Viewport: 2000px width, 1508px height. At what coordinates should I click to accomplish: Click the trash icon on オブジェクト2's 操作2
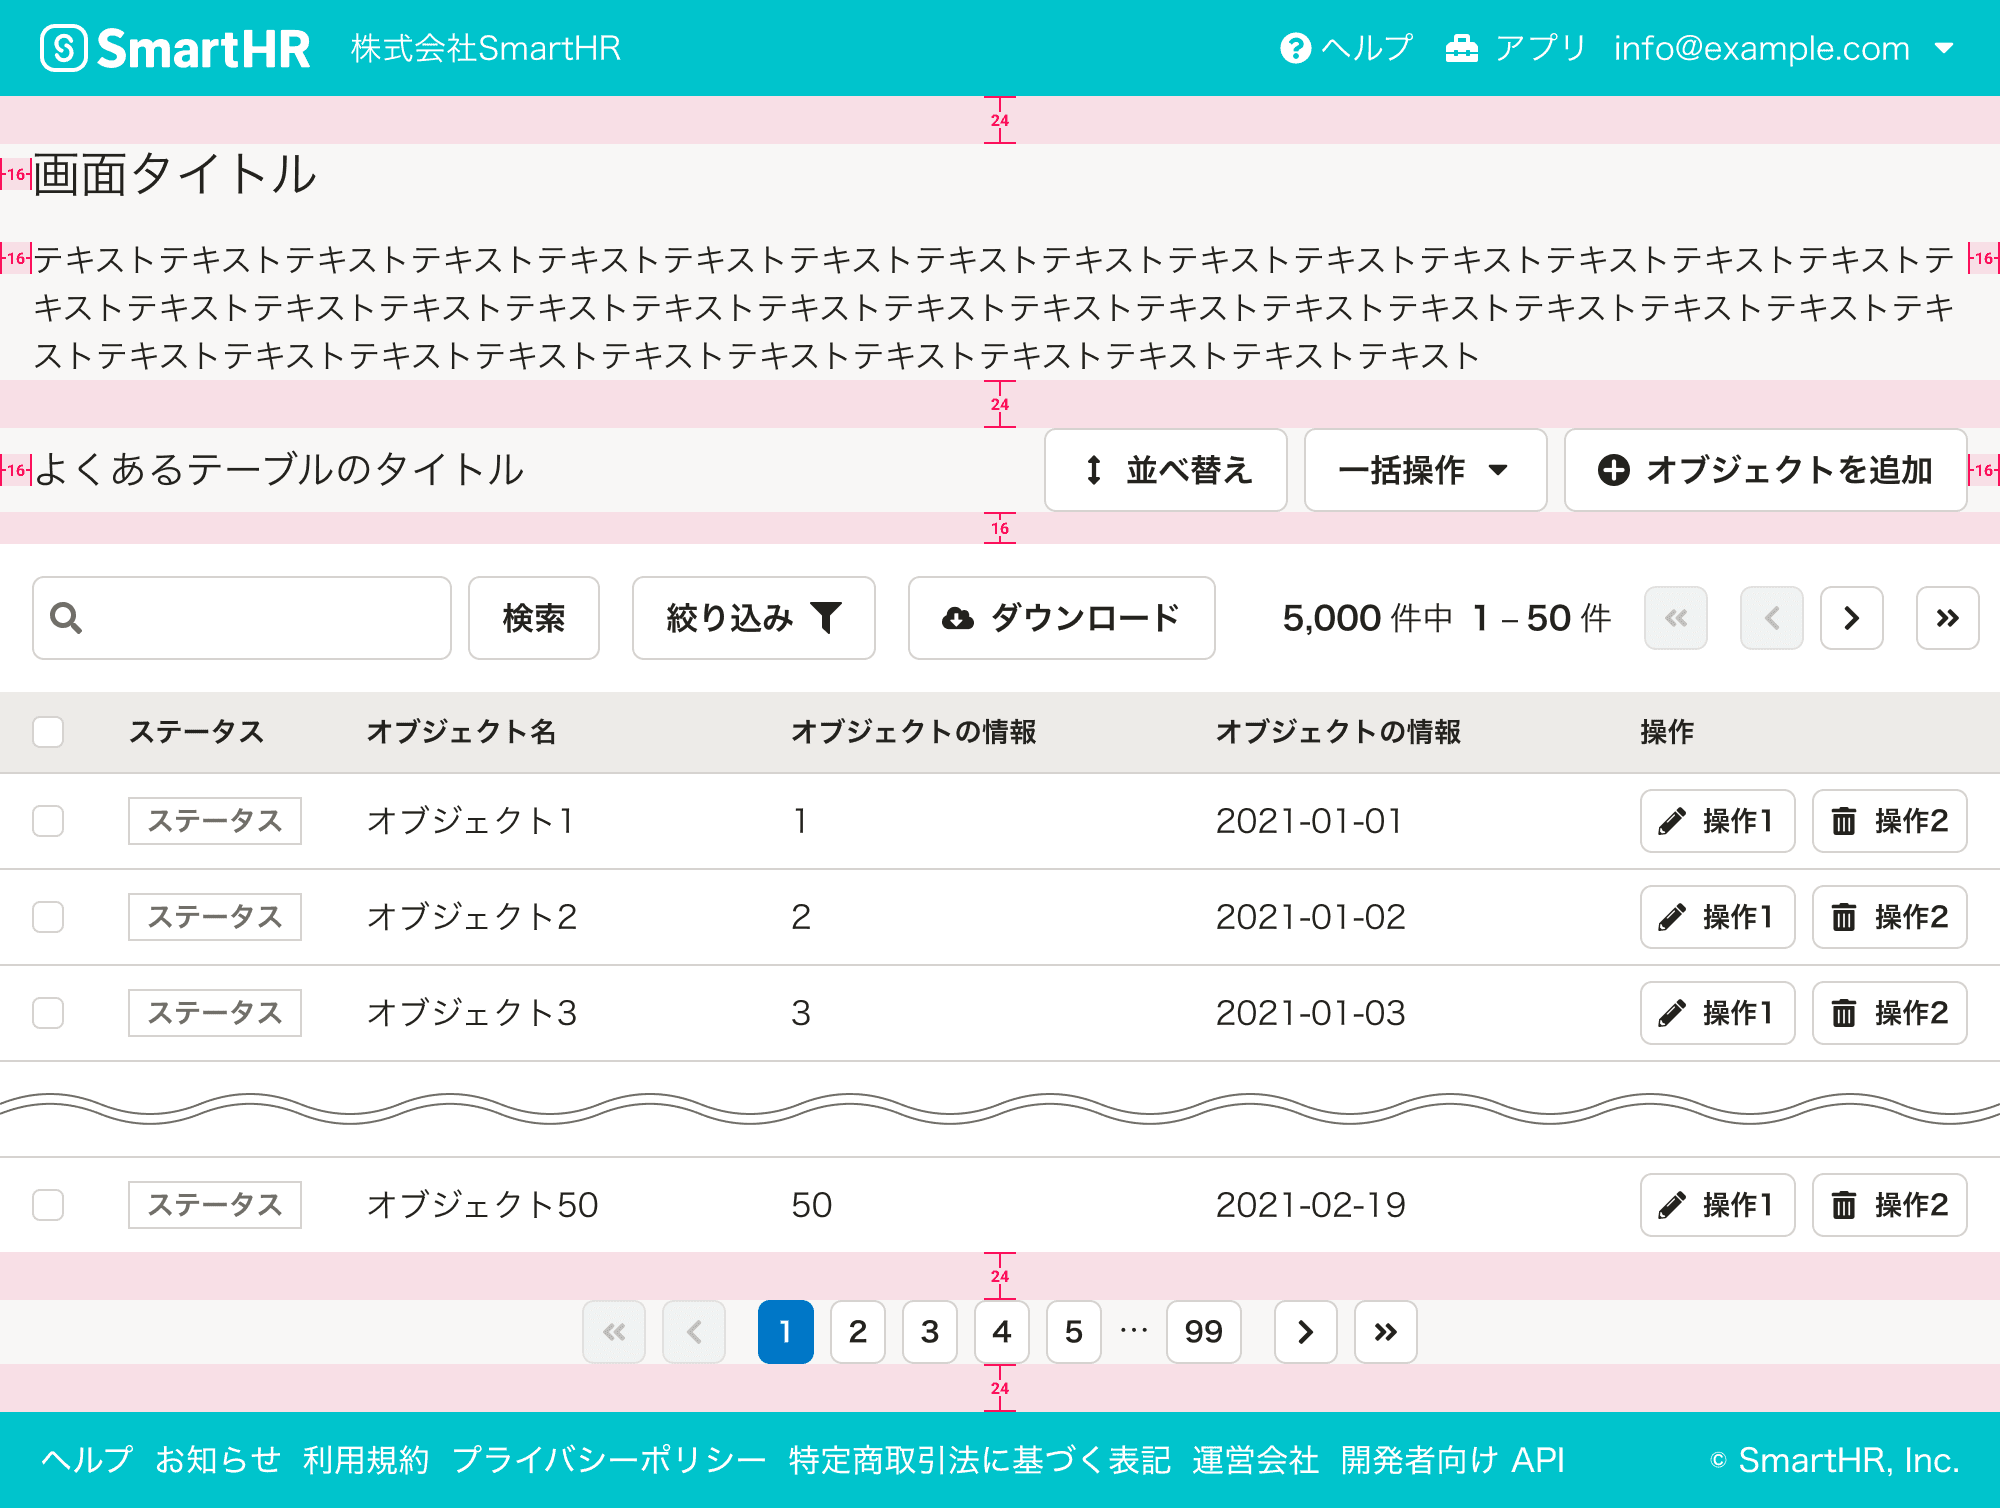(x=1843, y=916)
